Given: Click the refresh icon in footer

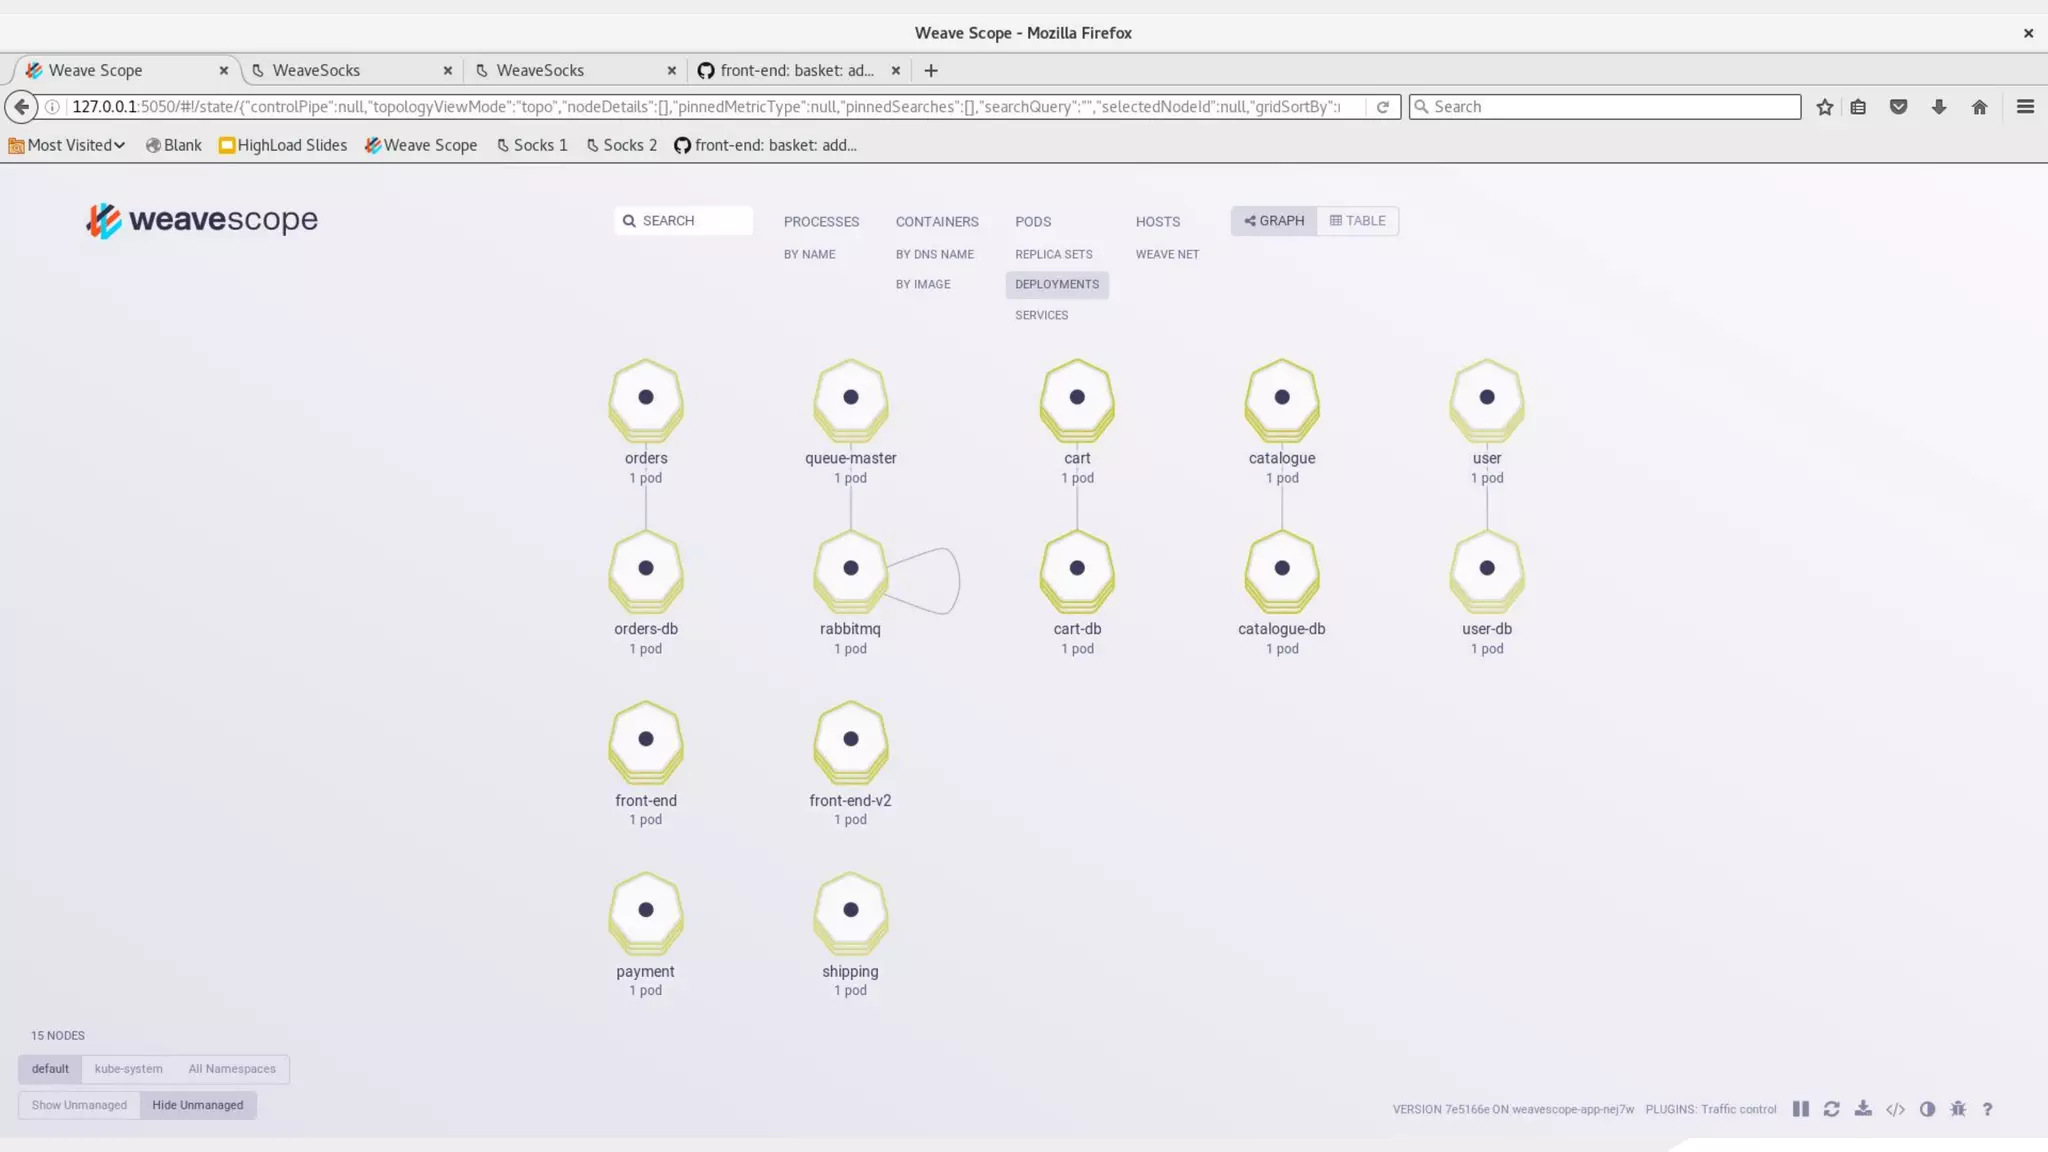Looking at the screenshot, I should coord(1831,1109).
